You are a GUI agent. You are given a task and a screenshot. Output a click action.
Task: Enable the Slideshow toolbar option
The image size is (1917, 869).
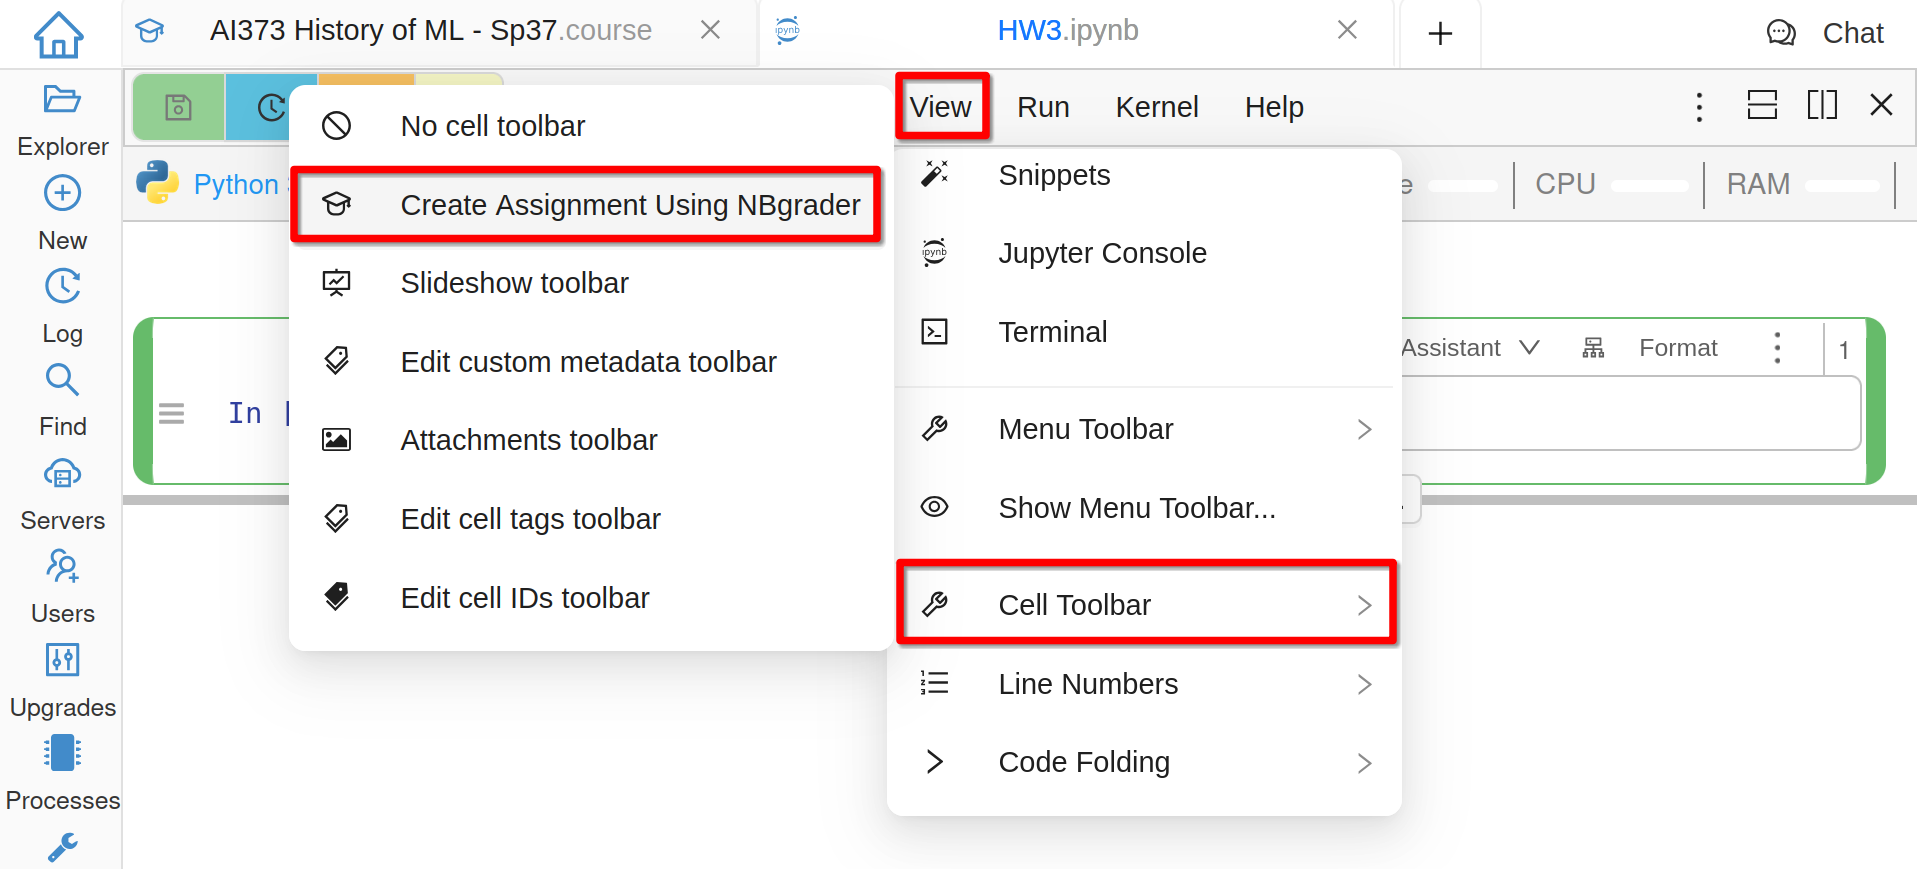(514, 283)
